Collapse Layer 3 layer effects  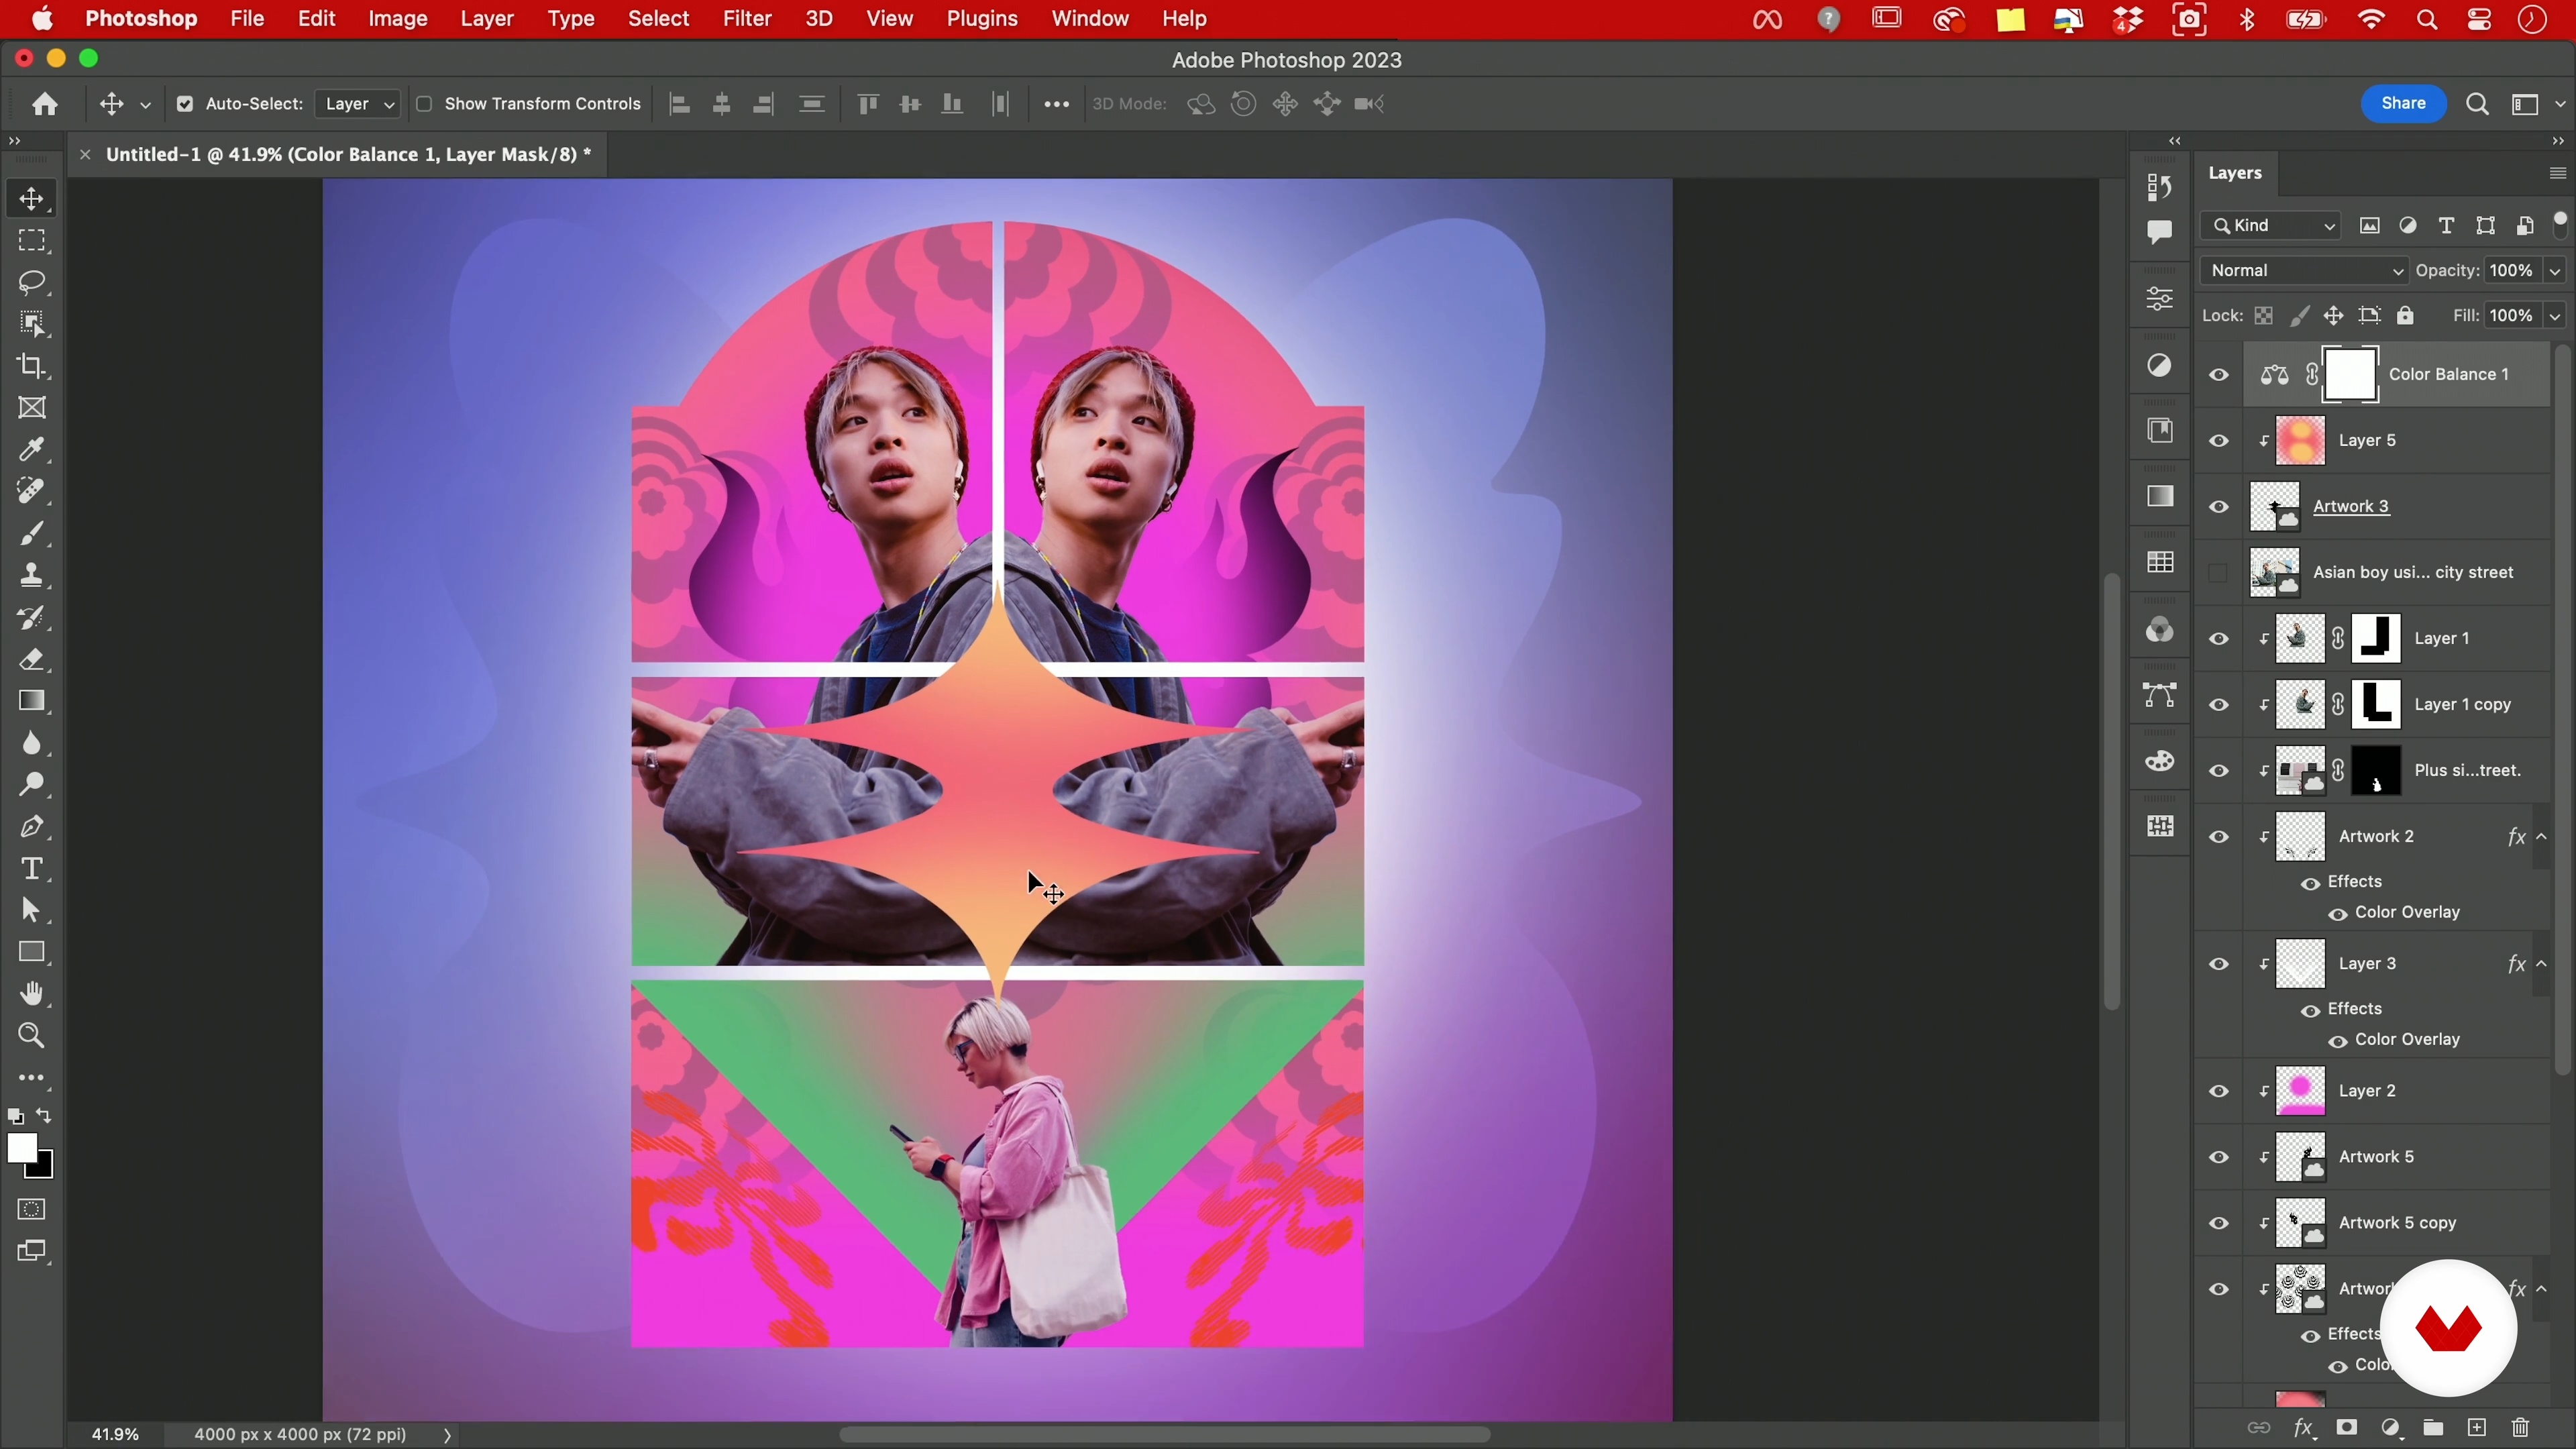click(x=2542, y=963)
